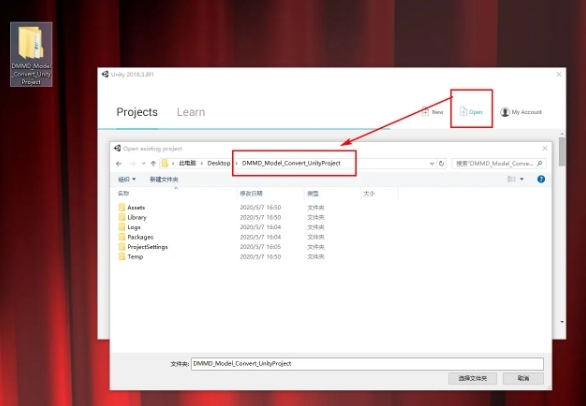This screenshot has height=406, width=586.
Task: Select the Temp folder
Action: click(x=135, y=257)
